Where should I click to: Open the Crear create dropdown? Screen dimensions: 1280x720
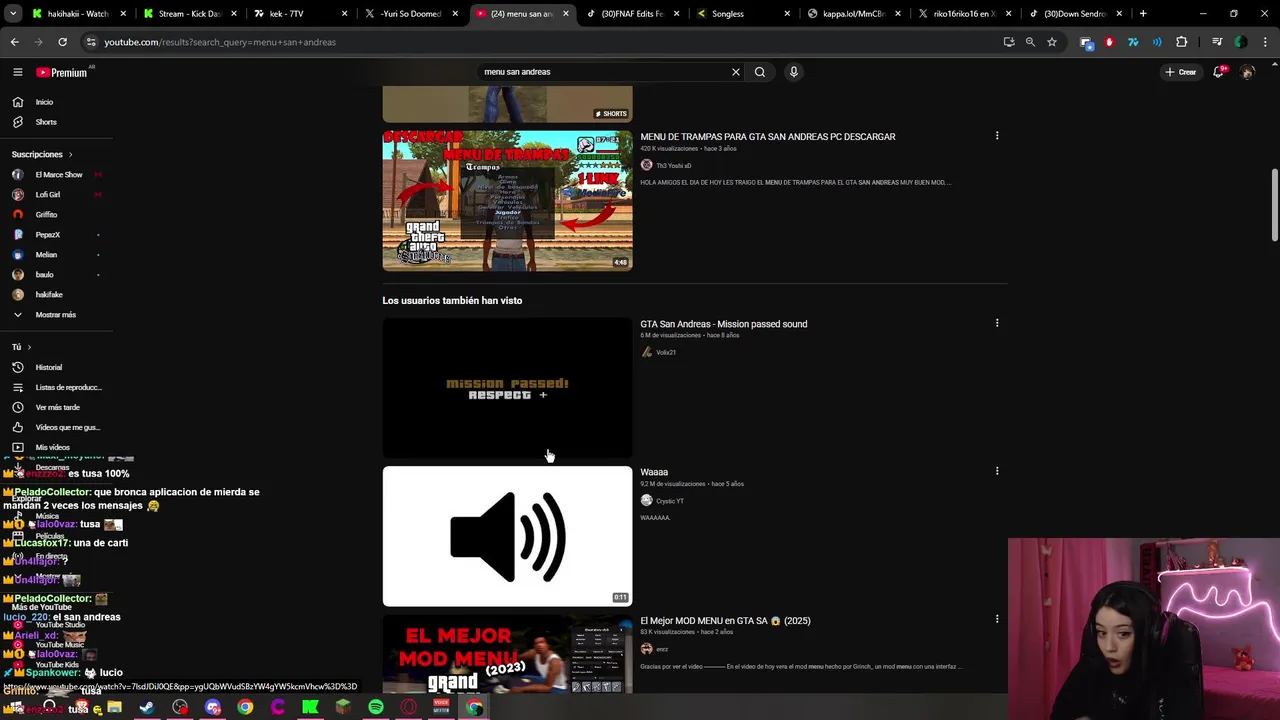point(1180,72)
